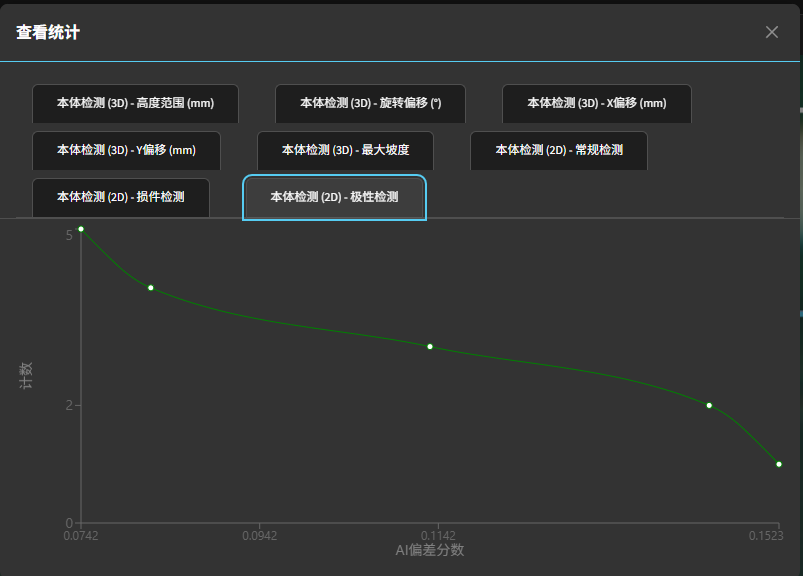Switch to the 旋转偏移 (°) tab
Viewport: 803px width, 576px height.
[x=370, y=103]
